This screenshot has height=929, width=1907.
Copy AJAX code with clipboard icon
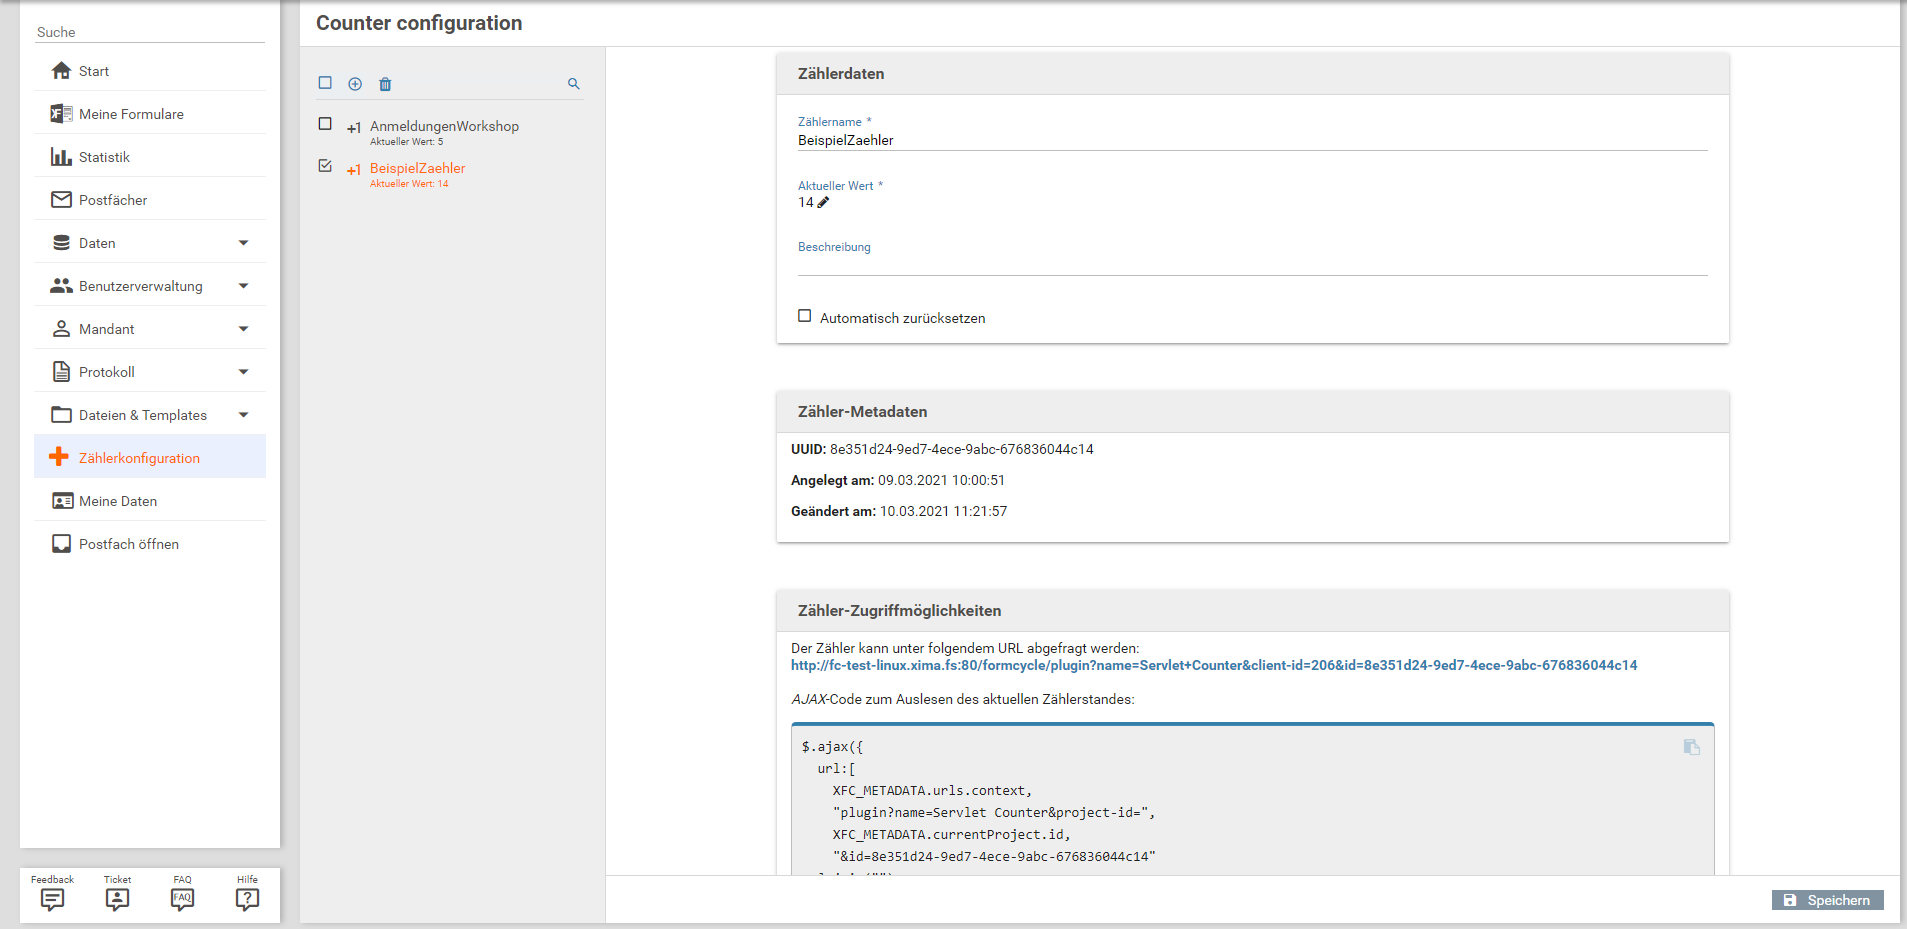coord(1691,747)
